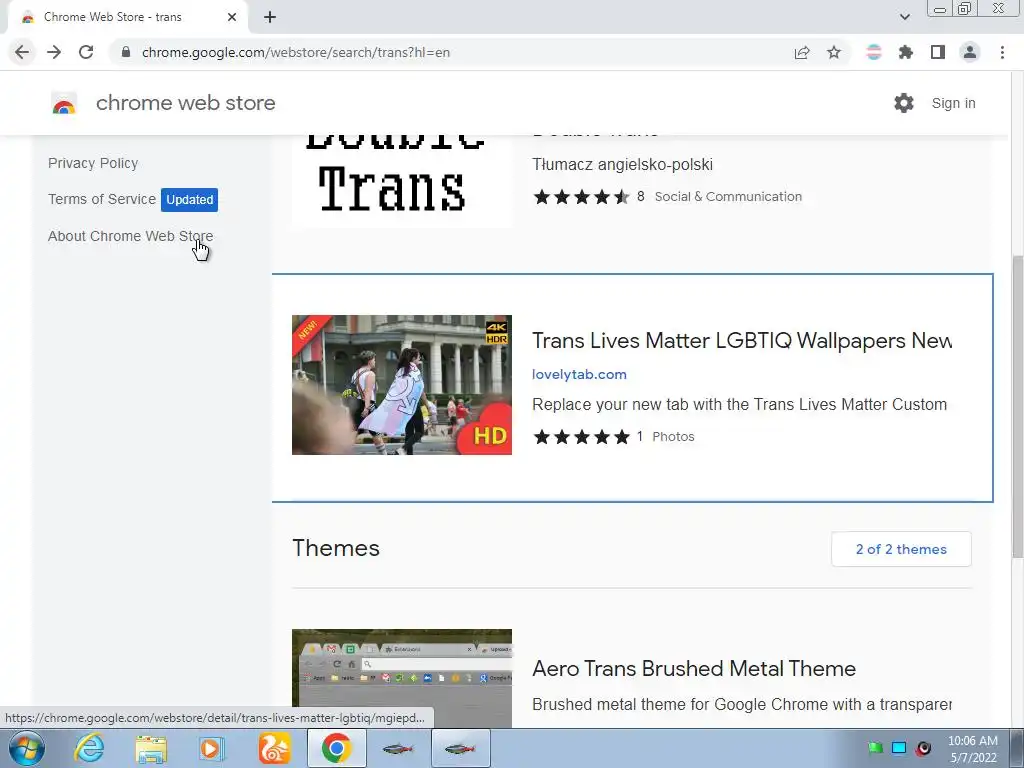Open Aero Trans Brushed Metal Theme title

694,669
